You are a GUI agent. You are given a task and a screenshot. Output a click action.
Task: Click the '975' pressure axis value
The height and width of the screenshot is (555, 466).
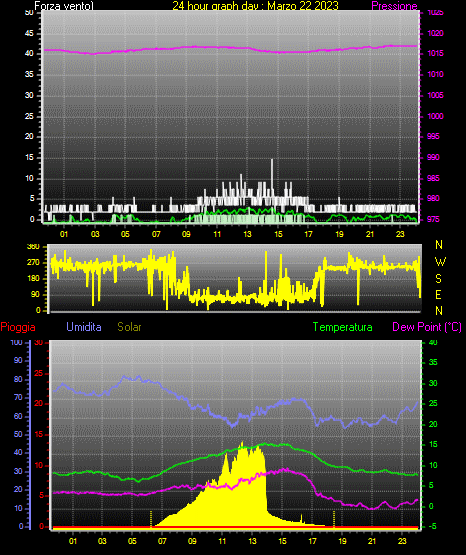433,219
